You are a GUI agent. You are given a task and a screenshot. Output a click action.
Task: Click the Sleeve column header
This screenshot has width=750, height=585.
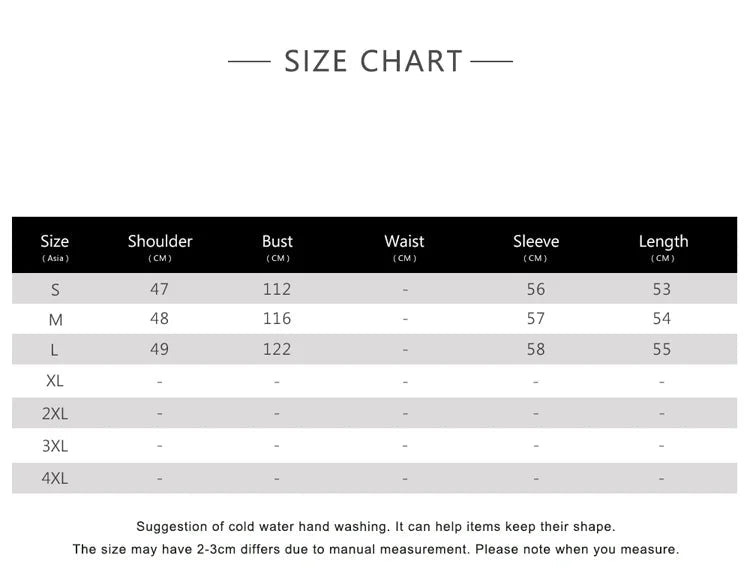536,246
